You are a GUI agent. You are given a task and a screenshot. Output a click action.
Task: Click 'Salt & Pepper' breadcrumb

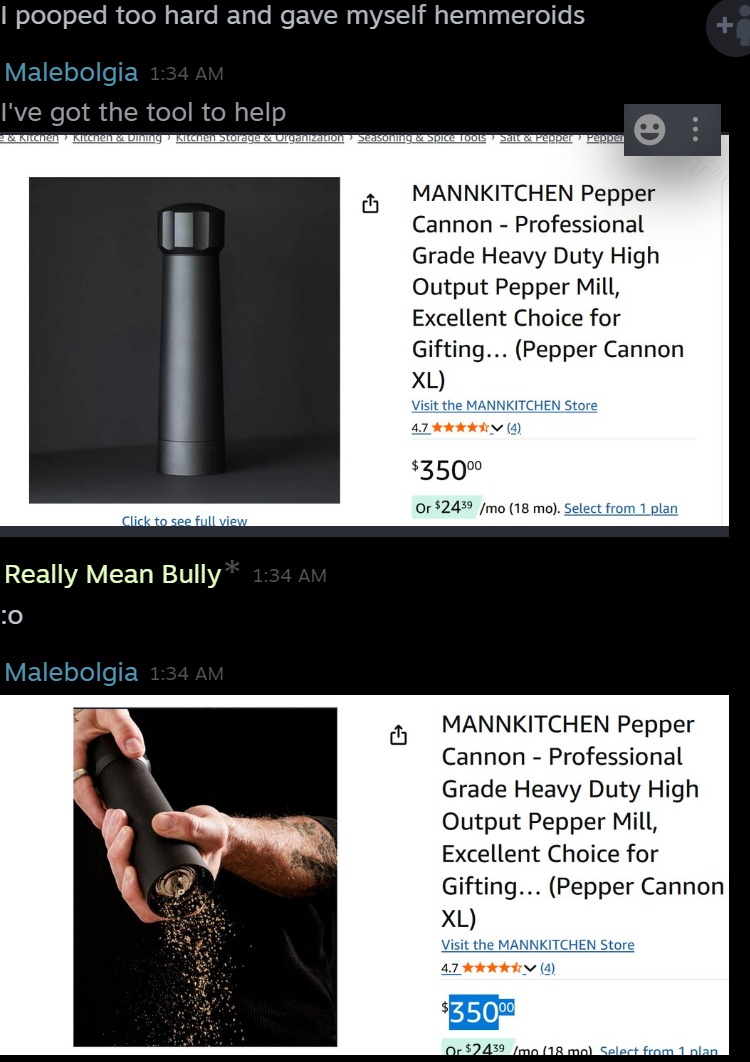point(536,137)
